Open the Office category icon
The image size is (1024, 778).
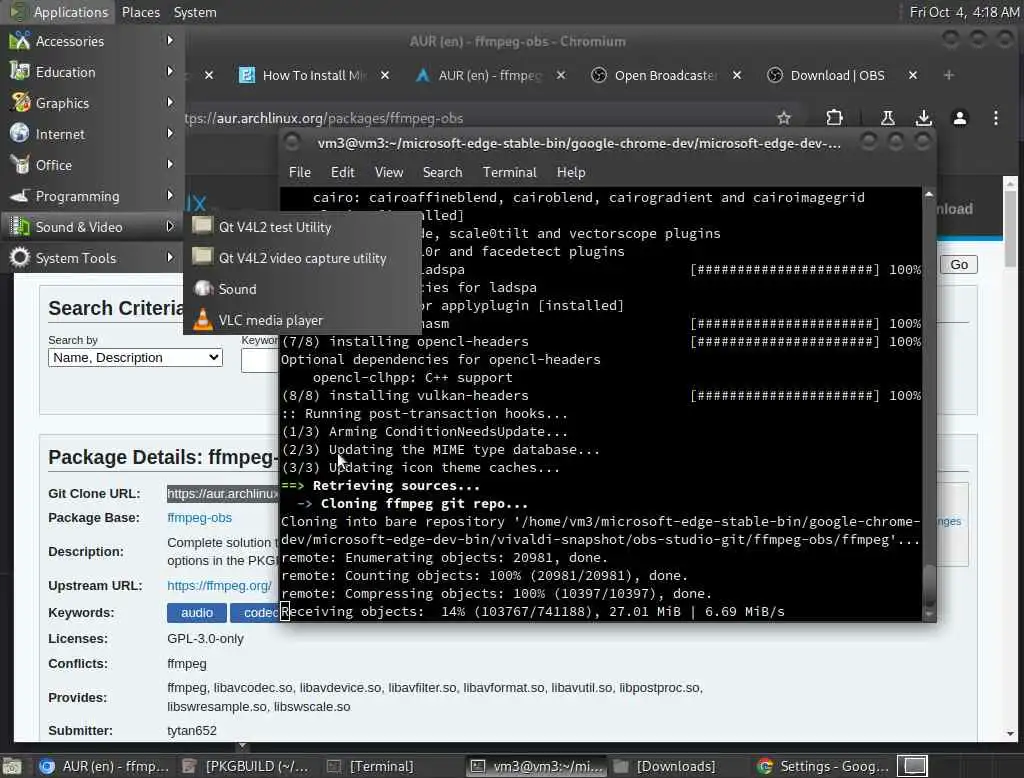[20, 165]
